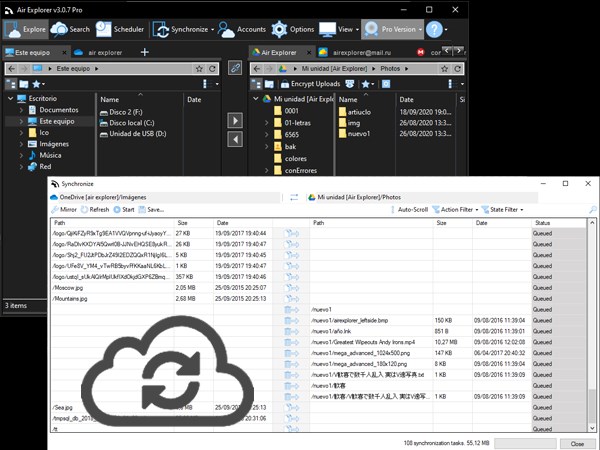Image resolution: width=600 pixels, height=450 pixels.
Task: Expand the Documentos tree node
Action: pyautogui.click(x=21, y=110)
